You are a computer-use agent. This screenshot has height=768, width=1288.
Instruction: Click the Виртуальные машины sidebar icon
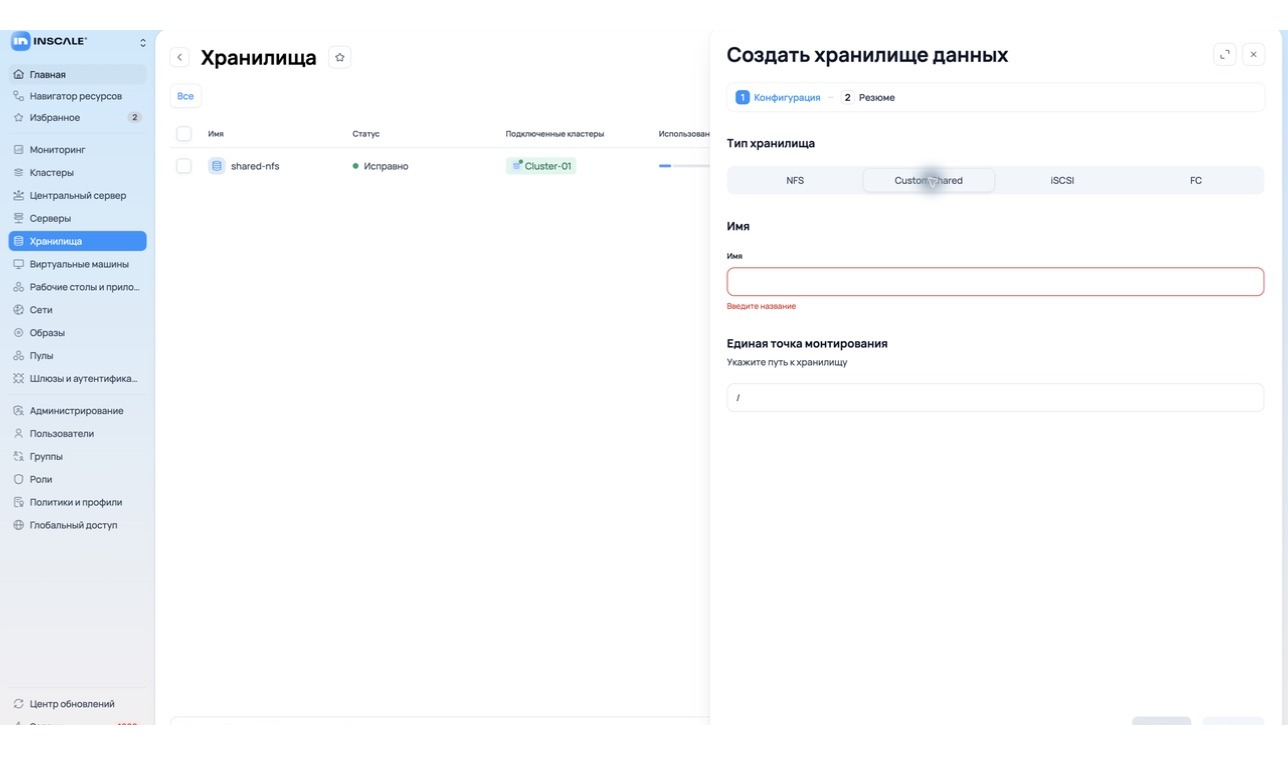tap(18, 264)
